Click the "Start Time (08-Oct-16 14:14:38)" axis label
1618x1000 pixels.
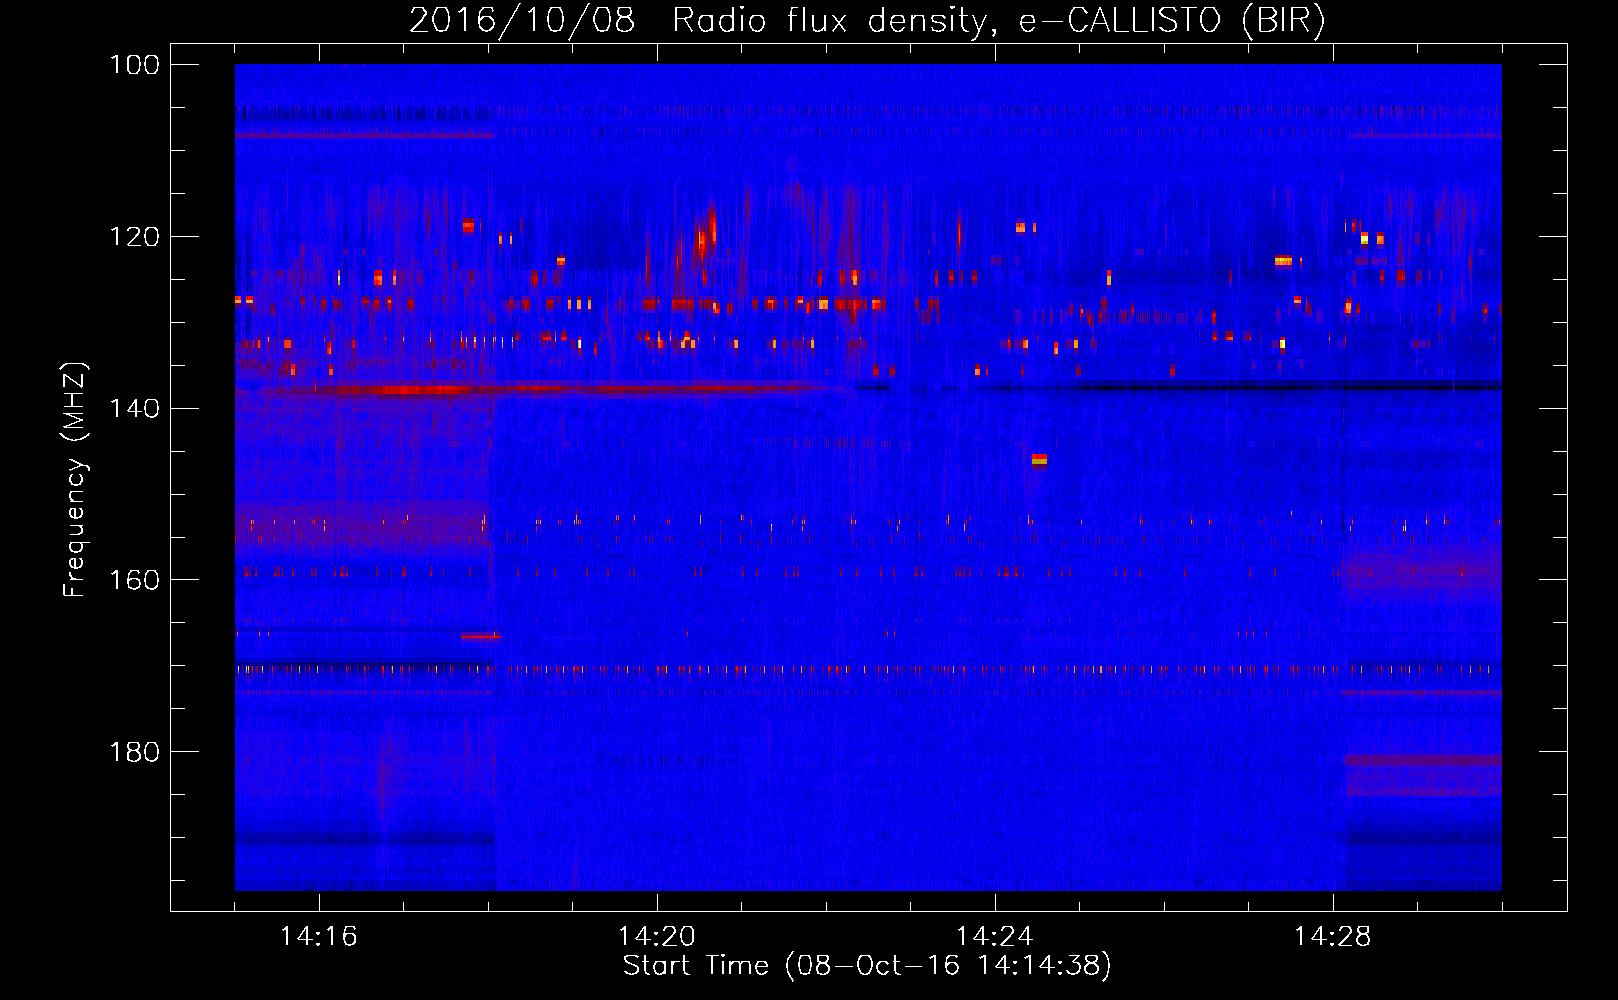coord(867,966)
